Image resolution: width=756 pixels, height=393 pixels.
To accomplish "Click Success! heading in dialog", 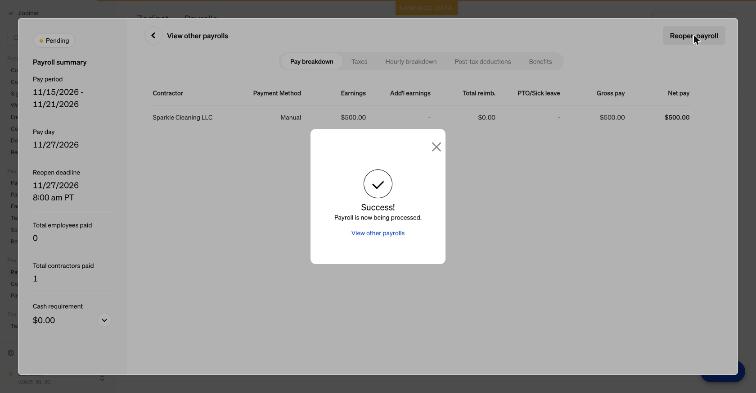I will coord(378,207).
